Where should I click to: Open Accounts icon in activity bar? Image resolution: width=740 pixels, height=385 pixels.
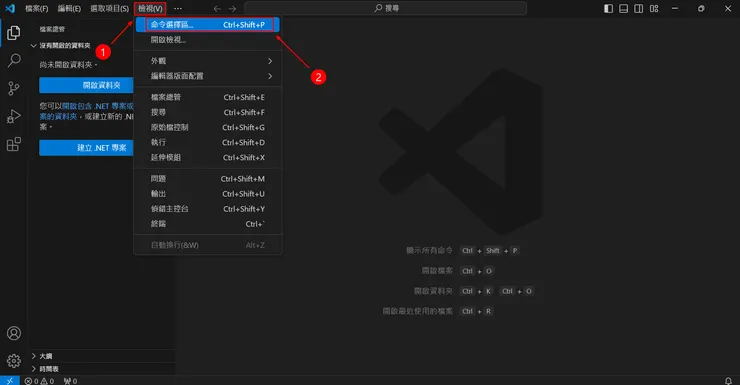14,333
